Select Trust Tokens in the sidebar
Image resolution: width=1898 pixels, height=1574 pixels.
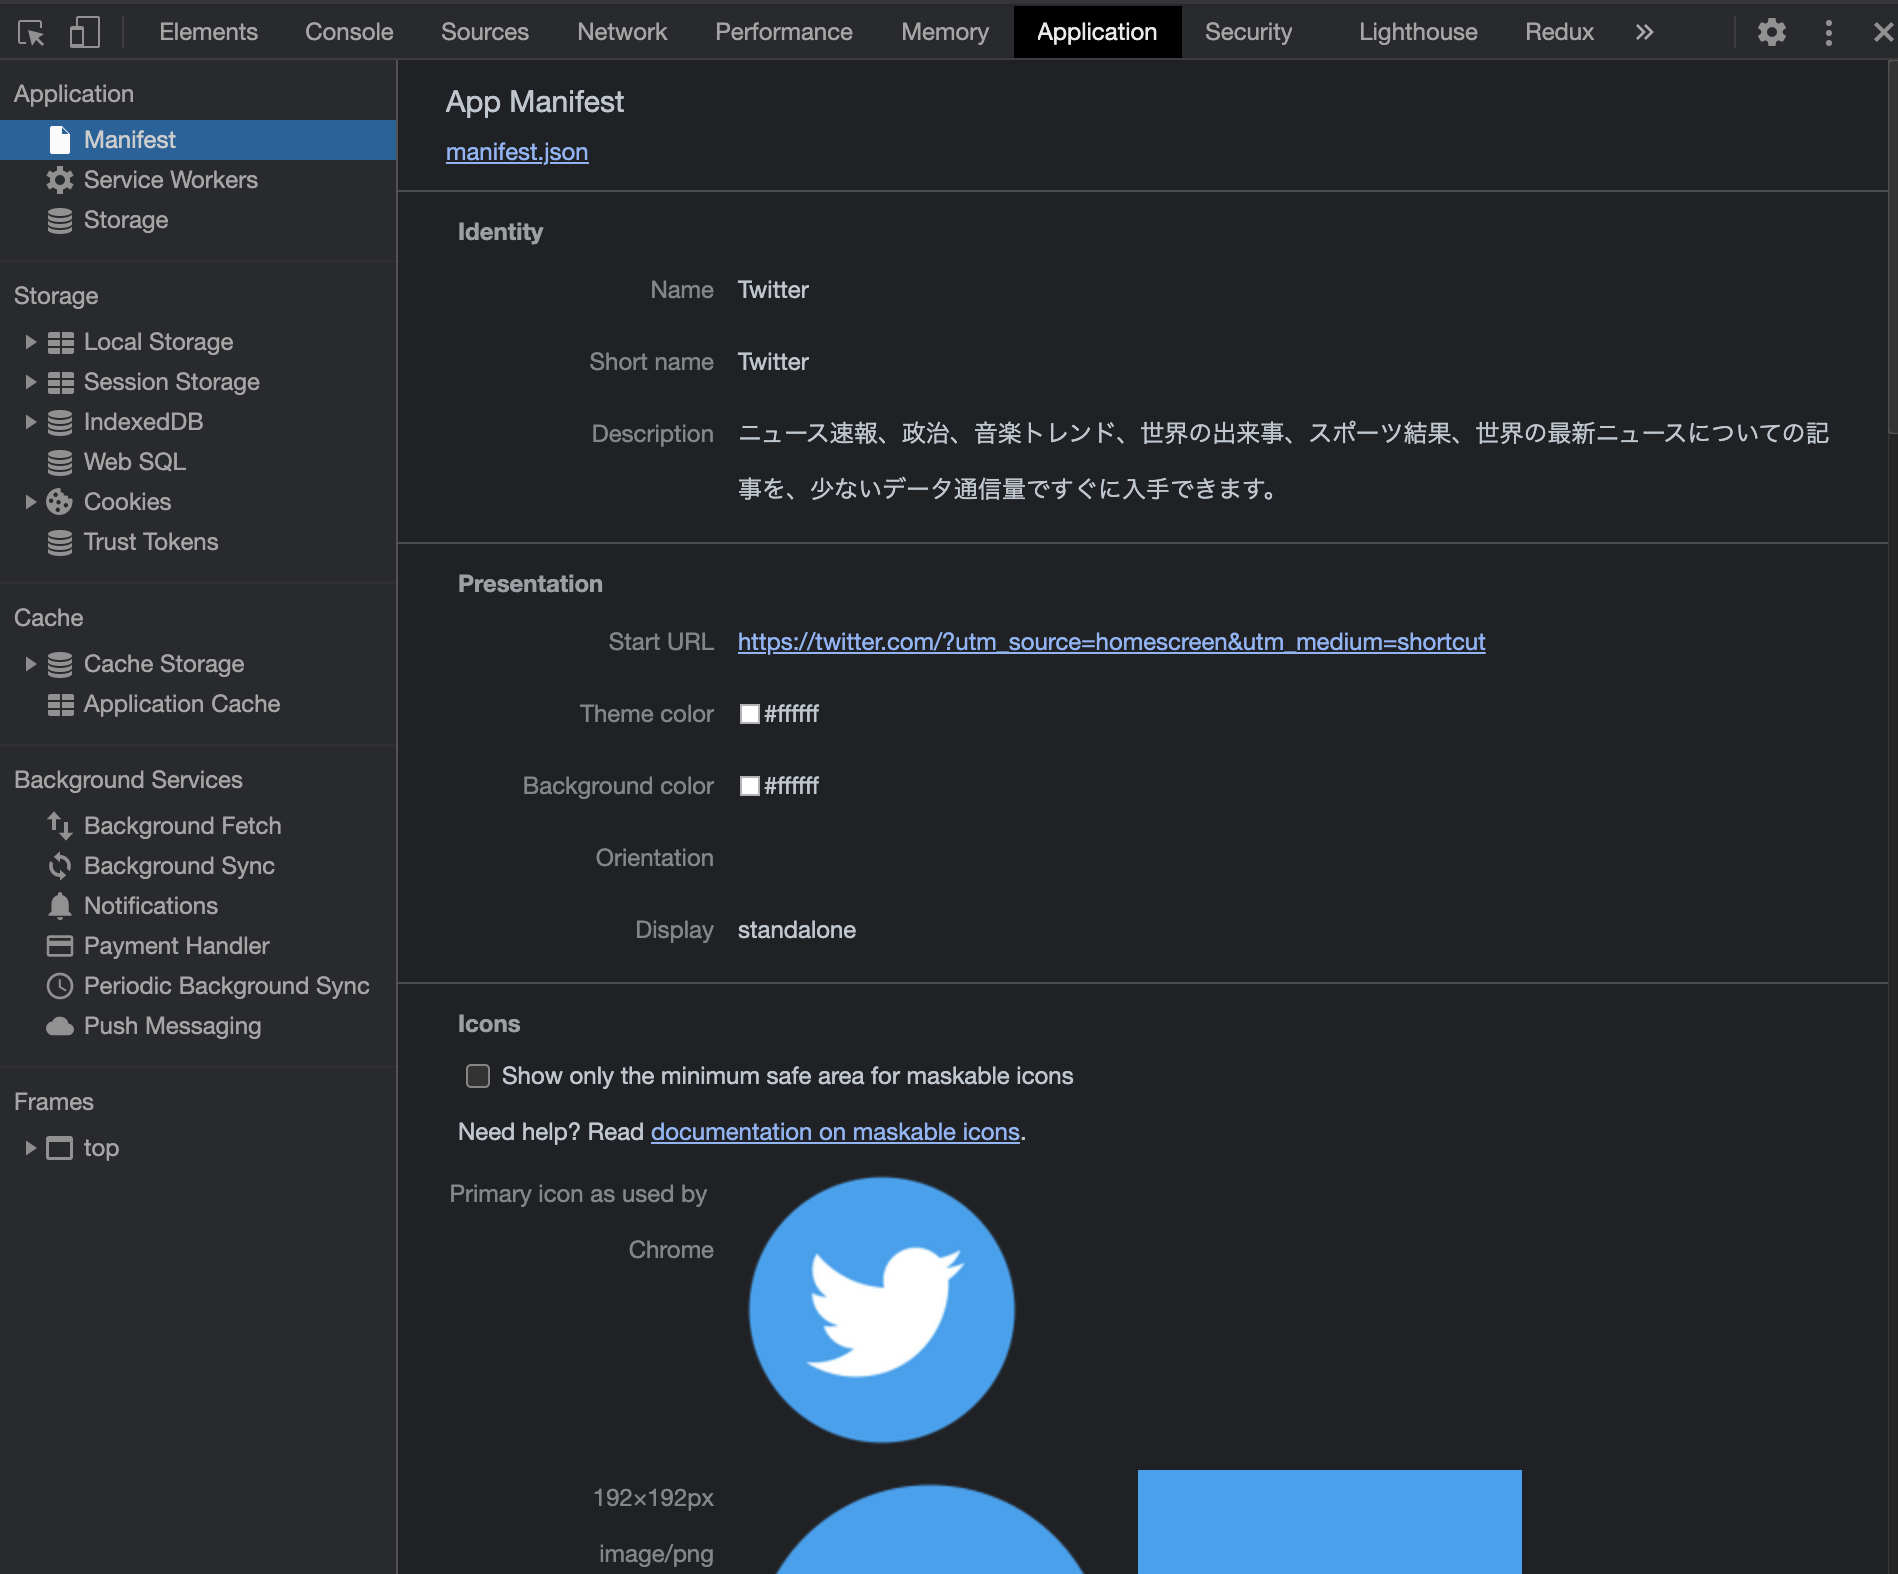pyautogui.click(x=198, y=542)
